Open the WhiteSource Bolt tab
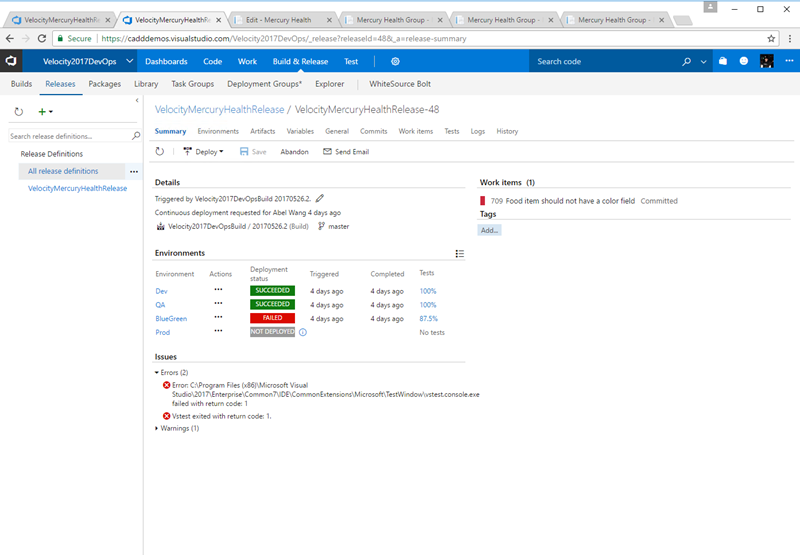 [400, 84]
